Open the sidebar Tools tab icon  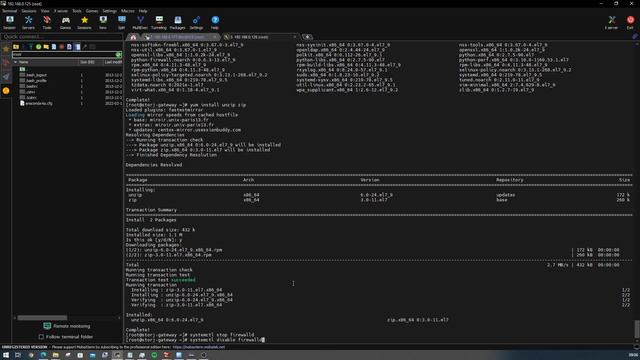[x=6, y=63]
